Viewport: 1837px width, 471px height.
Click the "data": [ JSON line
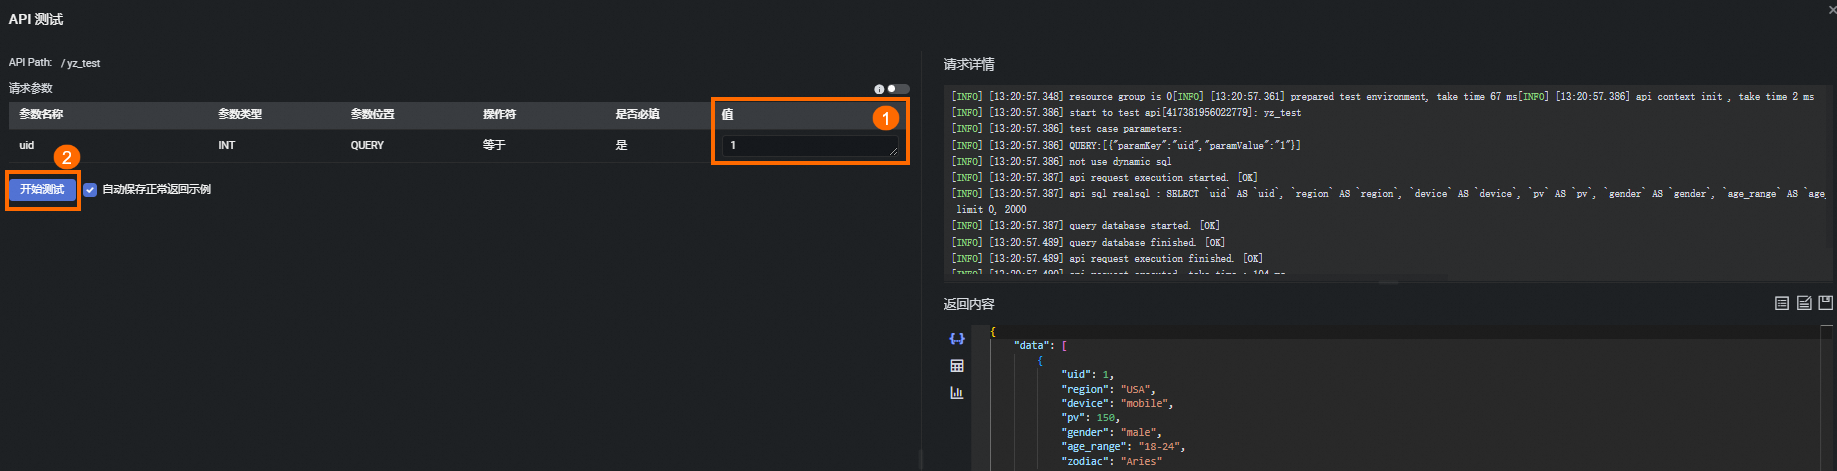(x=1040, y=345)
